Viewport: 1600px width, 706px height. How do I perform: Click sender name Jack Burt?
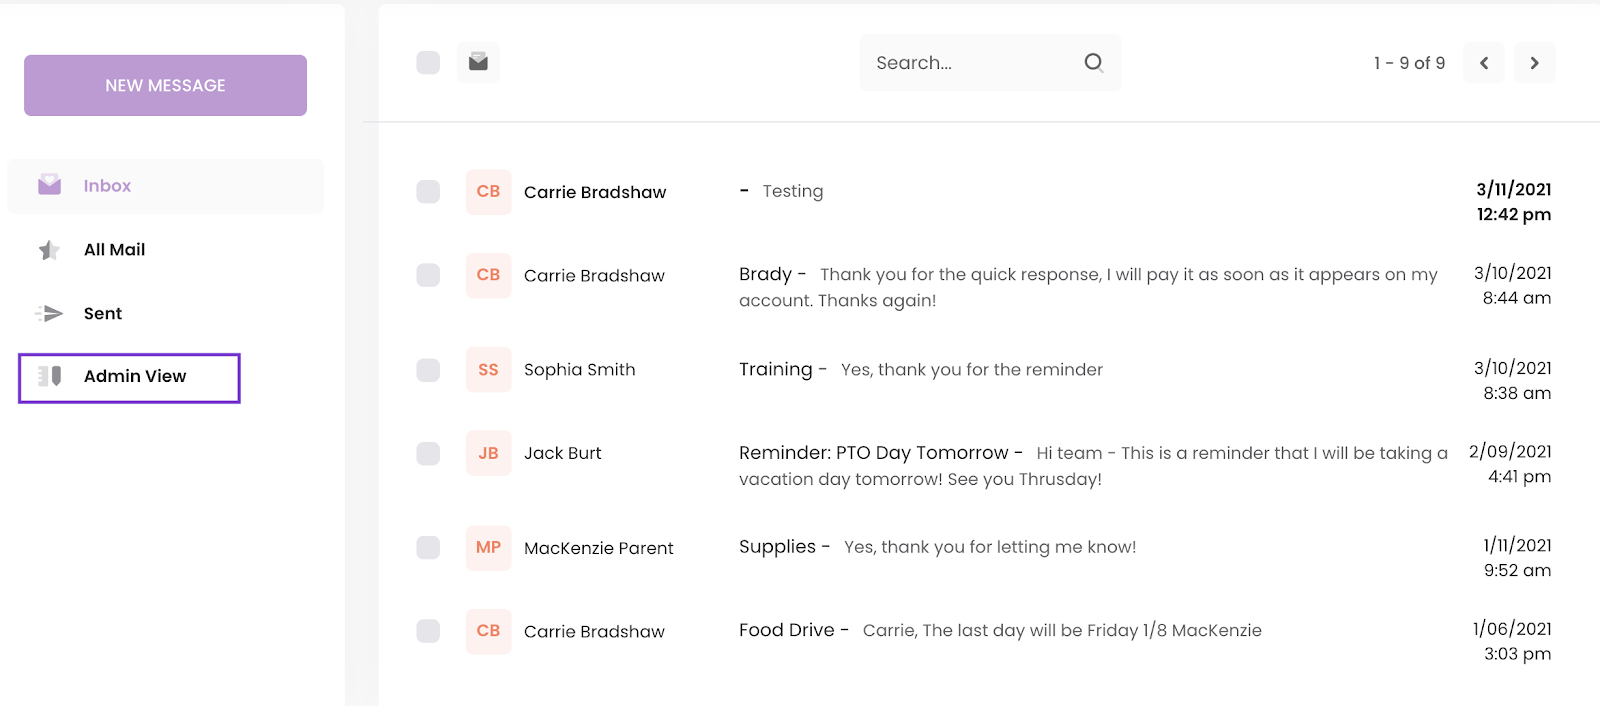pyautogui.click(x=563, y=453)
